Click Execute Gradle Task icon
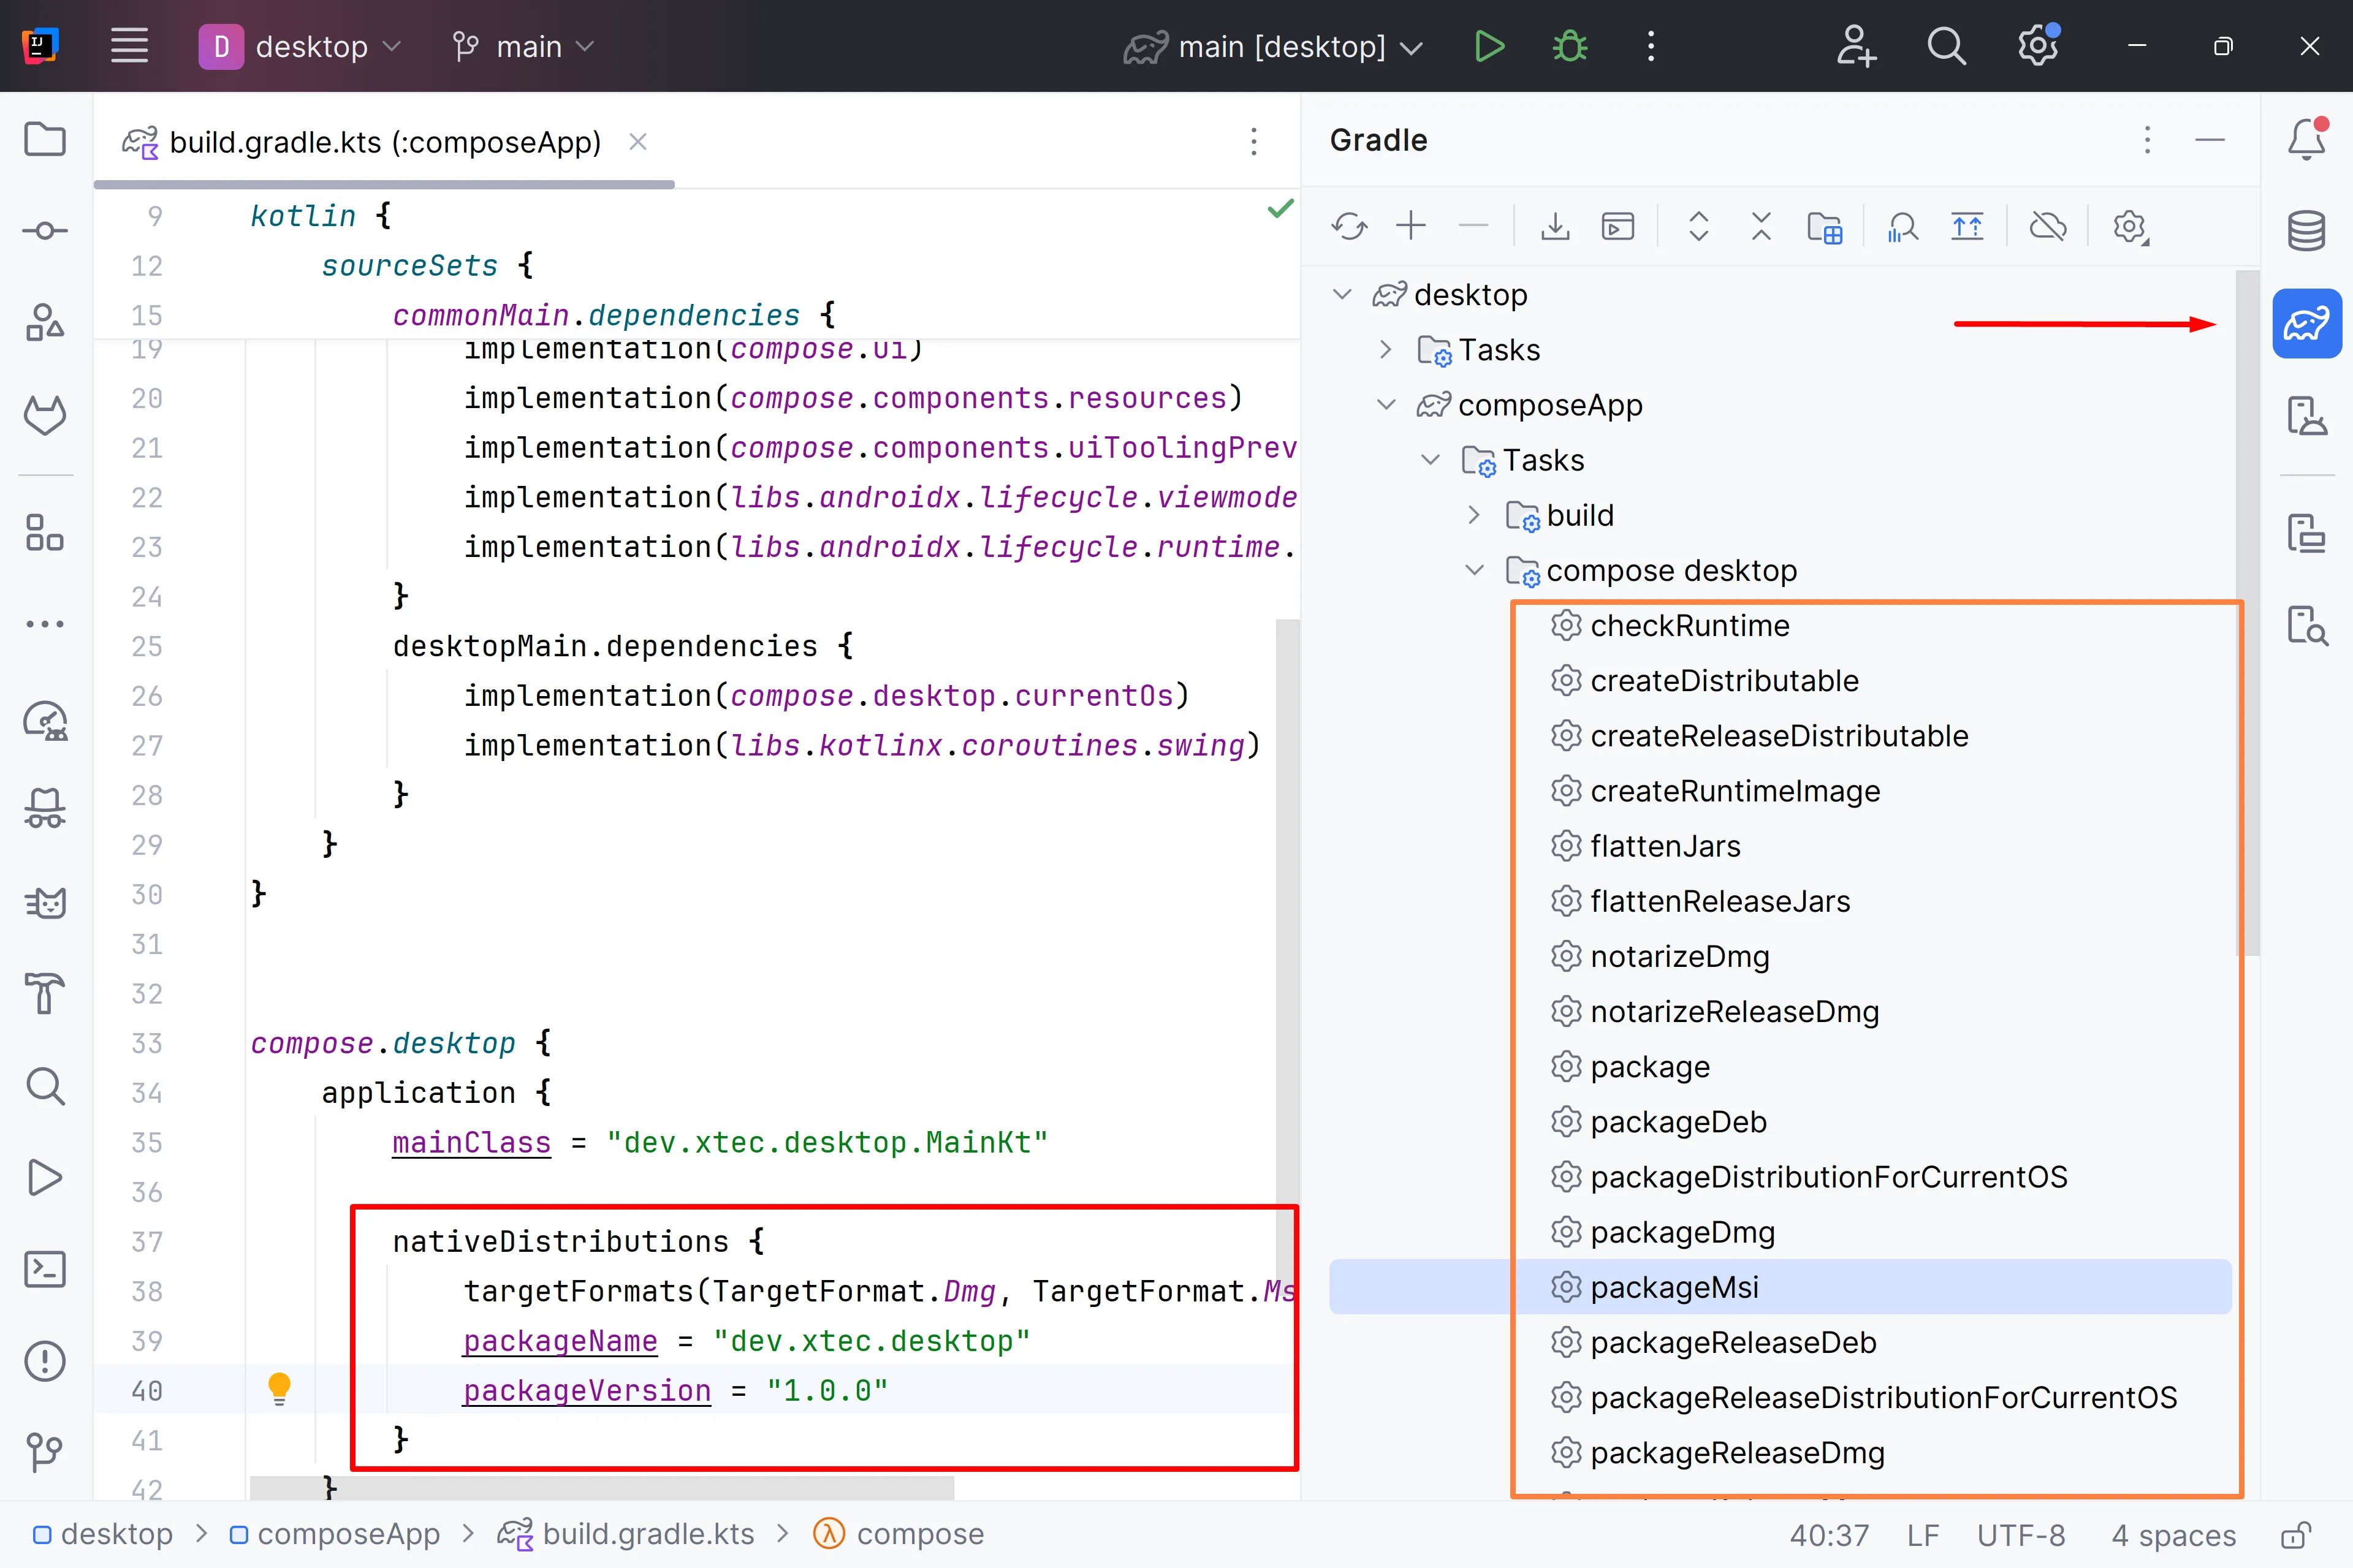Viewport: 2353px width, 1568px height. pos(1617,227)
